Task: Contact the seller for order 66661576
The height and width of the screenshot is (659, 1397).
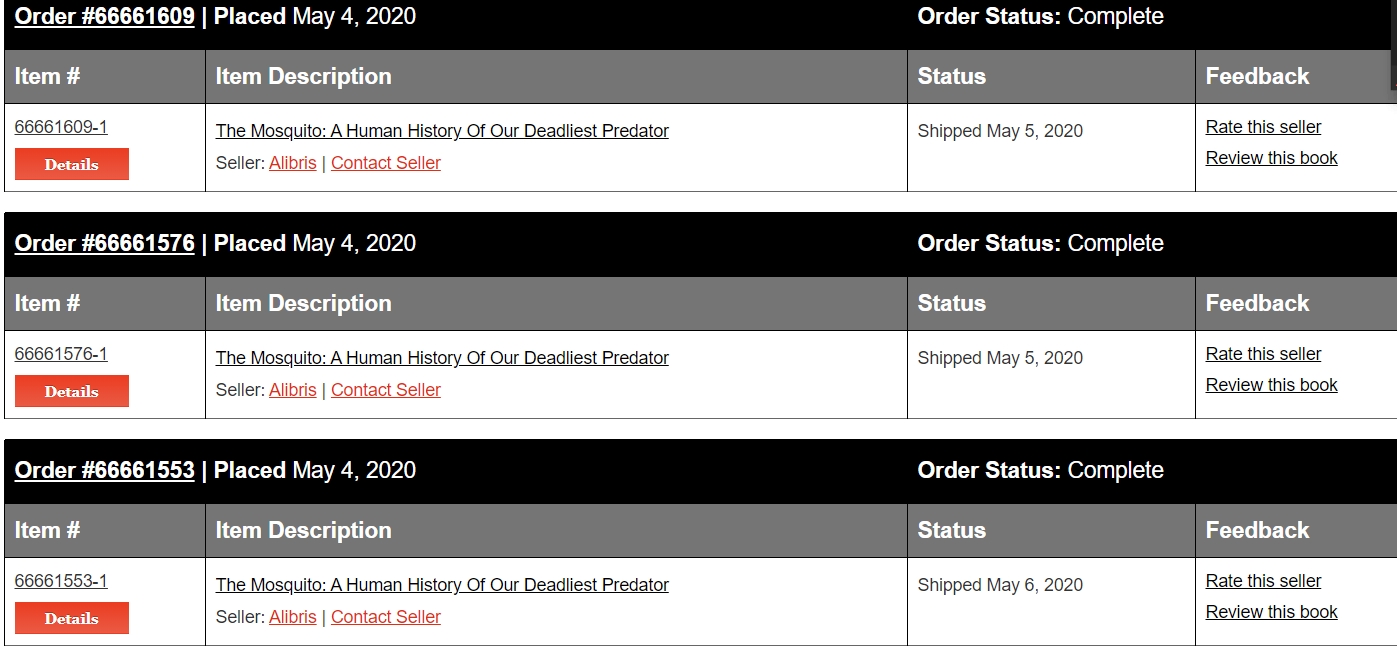Action: click(386, 389)
